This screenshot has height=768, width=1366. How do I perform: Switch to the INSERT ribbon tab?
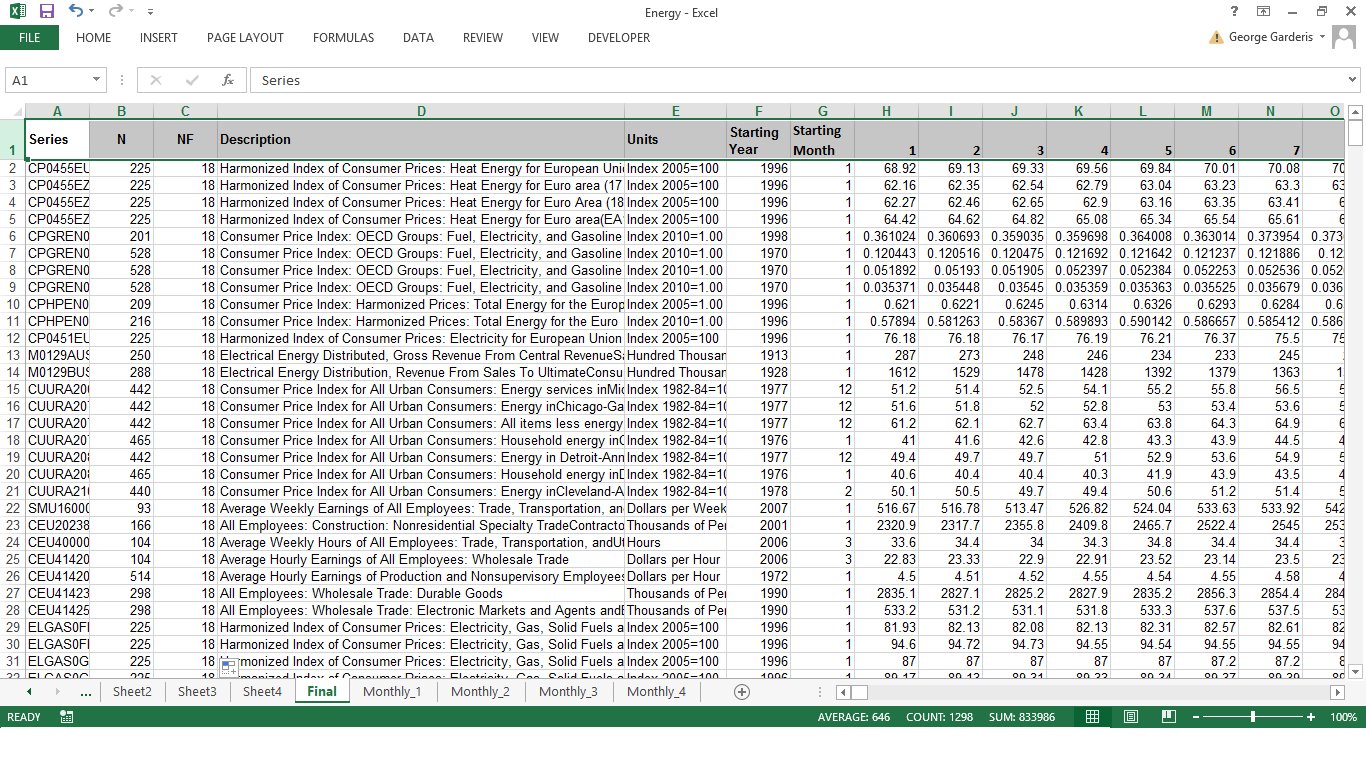tap(159, 38)
